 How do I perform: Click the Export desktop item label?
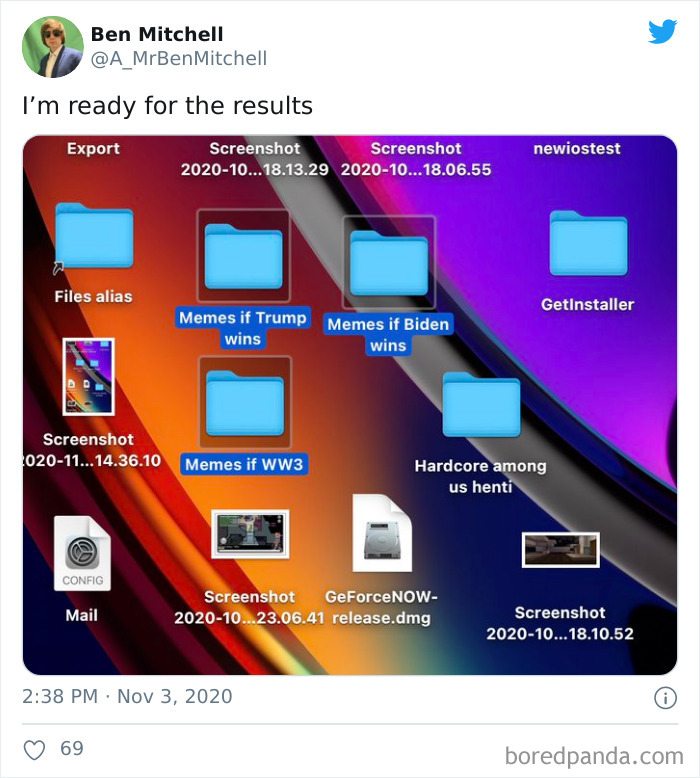point(93,148)
